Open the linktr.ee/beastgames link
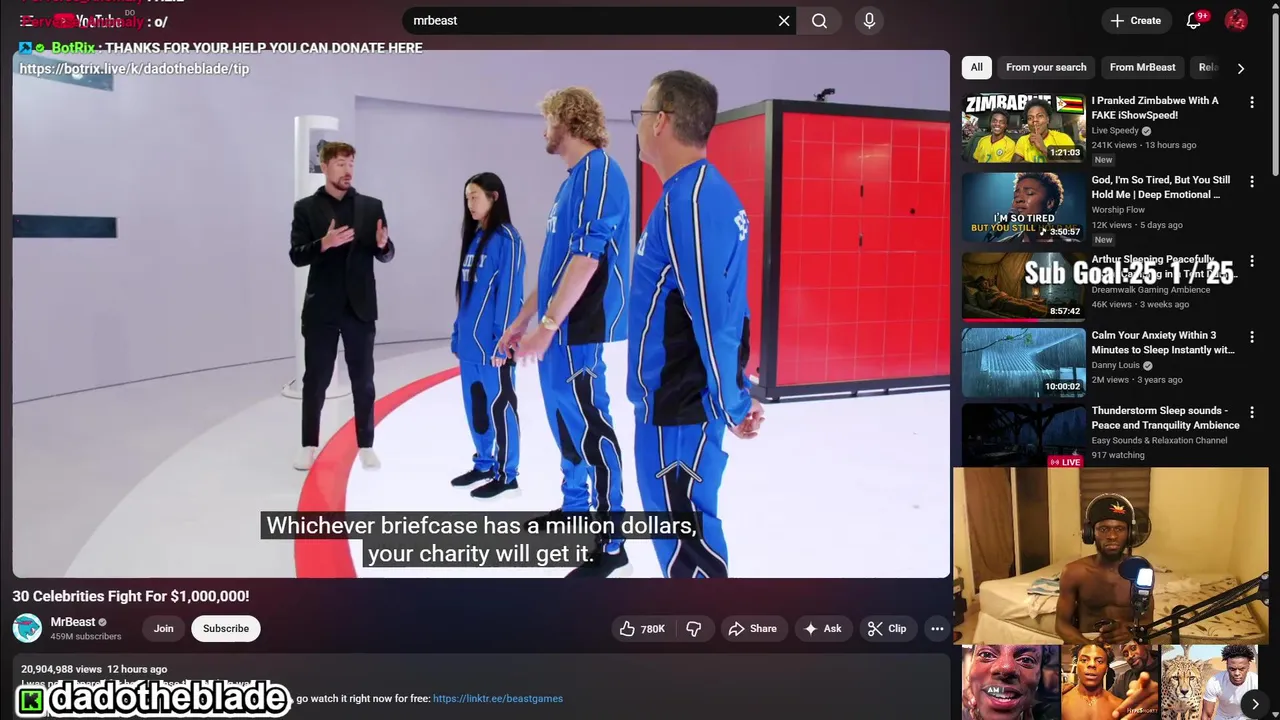The width and height of the screenshot is (1280, 720). pos(498,698)
